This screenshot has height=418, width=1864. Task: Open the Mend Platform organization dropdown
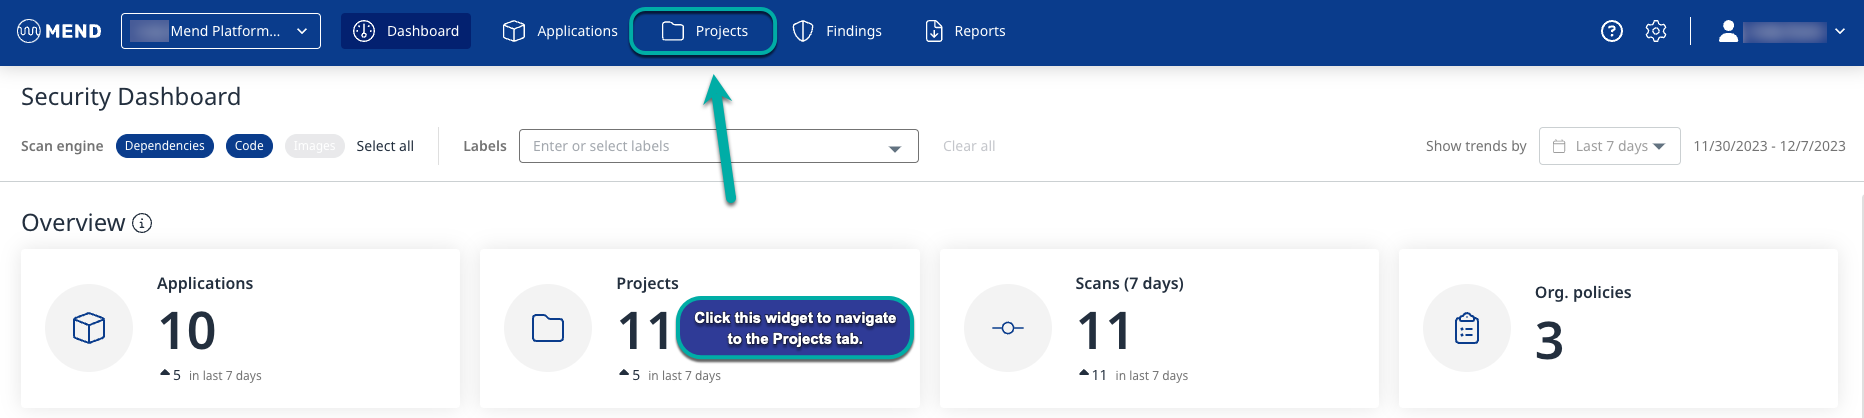tap(221, 31)
